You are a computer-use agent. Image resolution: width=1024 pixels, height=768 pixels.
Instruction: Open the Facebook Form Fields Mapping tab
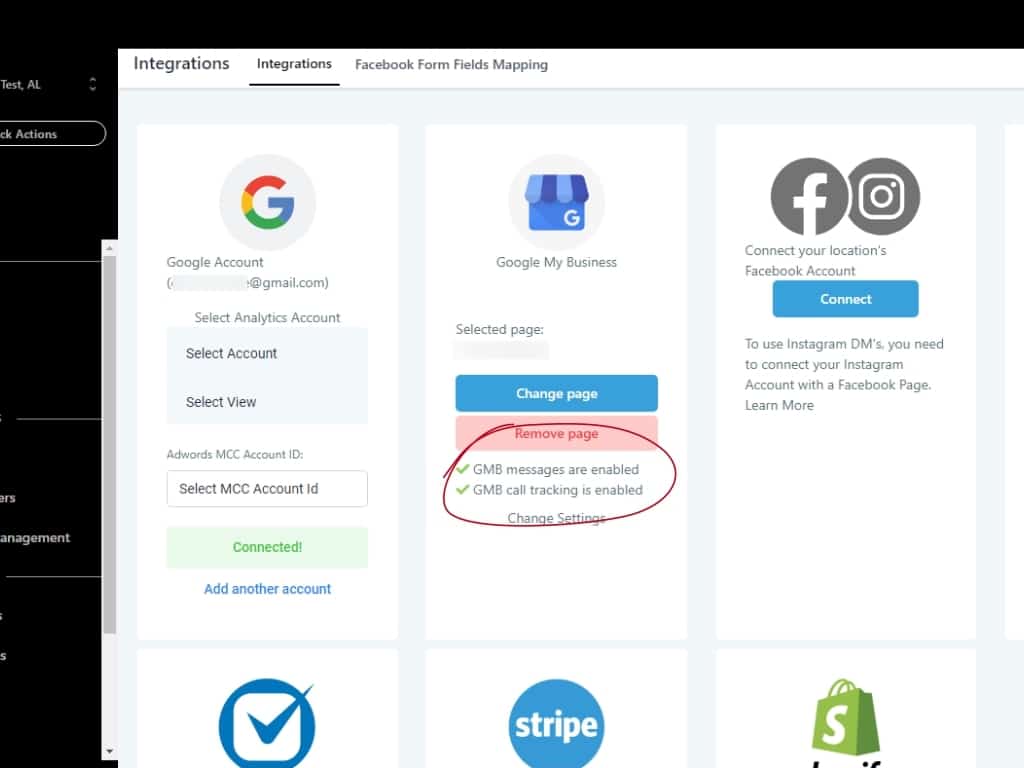(x=451, y=64)
